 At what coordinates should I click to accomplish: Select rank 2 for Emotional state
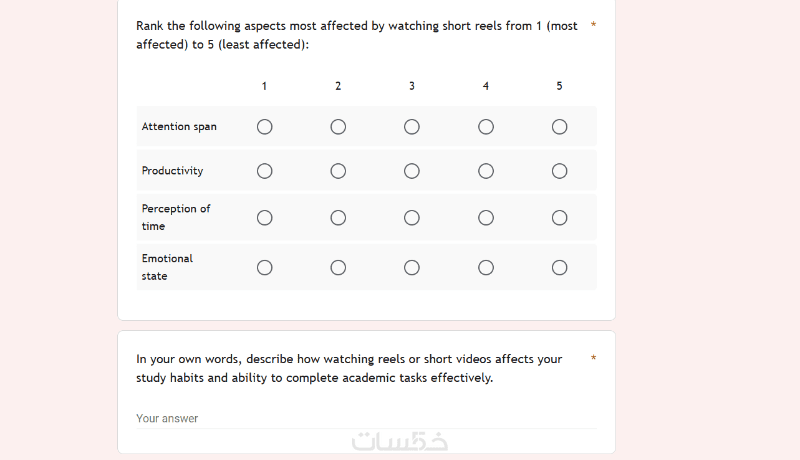coord(338,267)
